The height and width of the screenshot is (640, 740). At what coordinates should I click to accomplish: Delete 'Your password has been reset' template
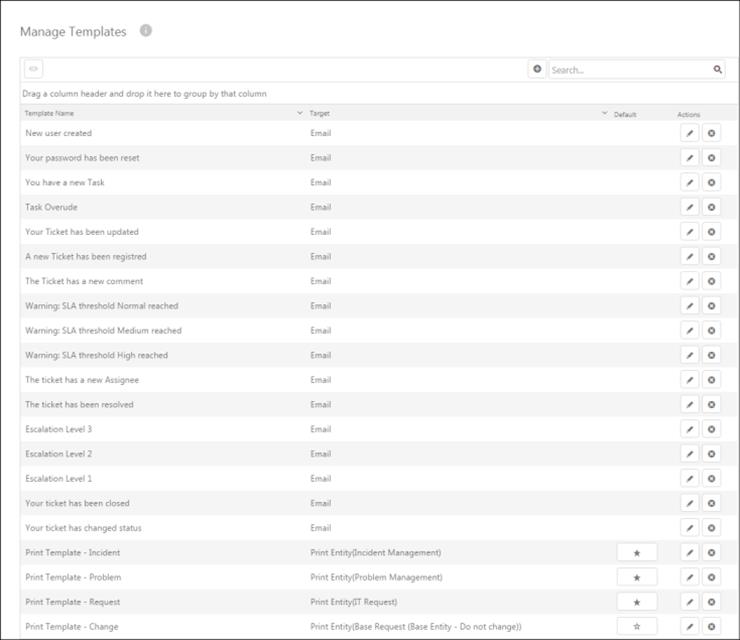711,158
